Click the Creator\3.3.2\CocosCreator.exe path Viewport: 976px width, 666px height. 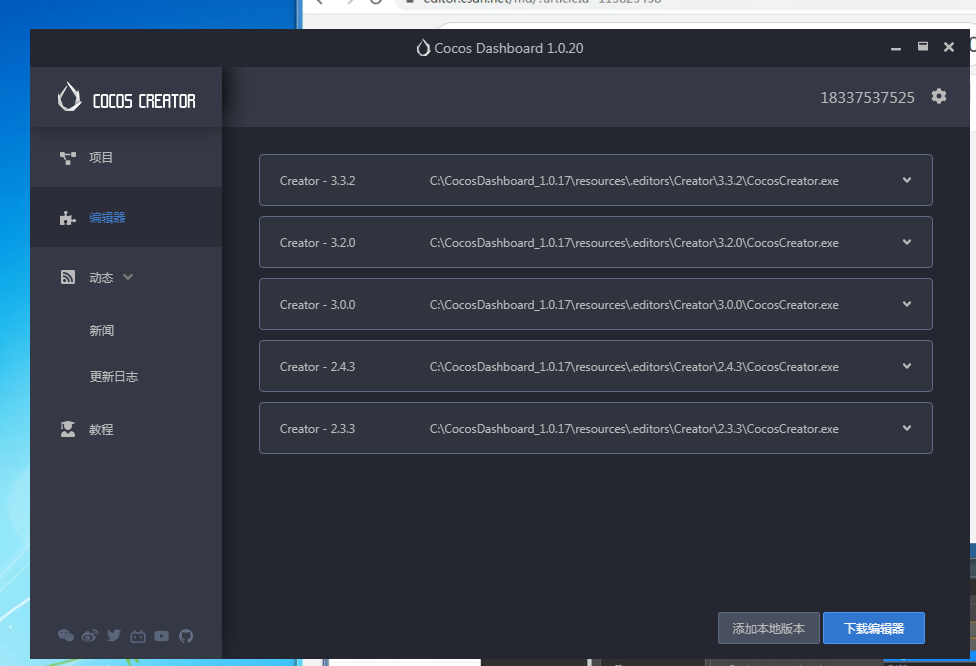634,181
